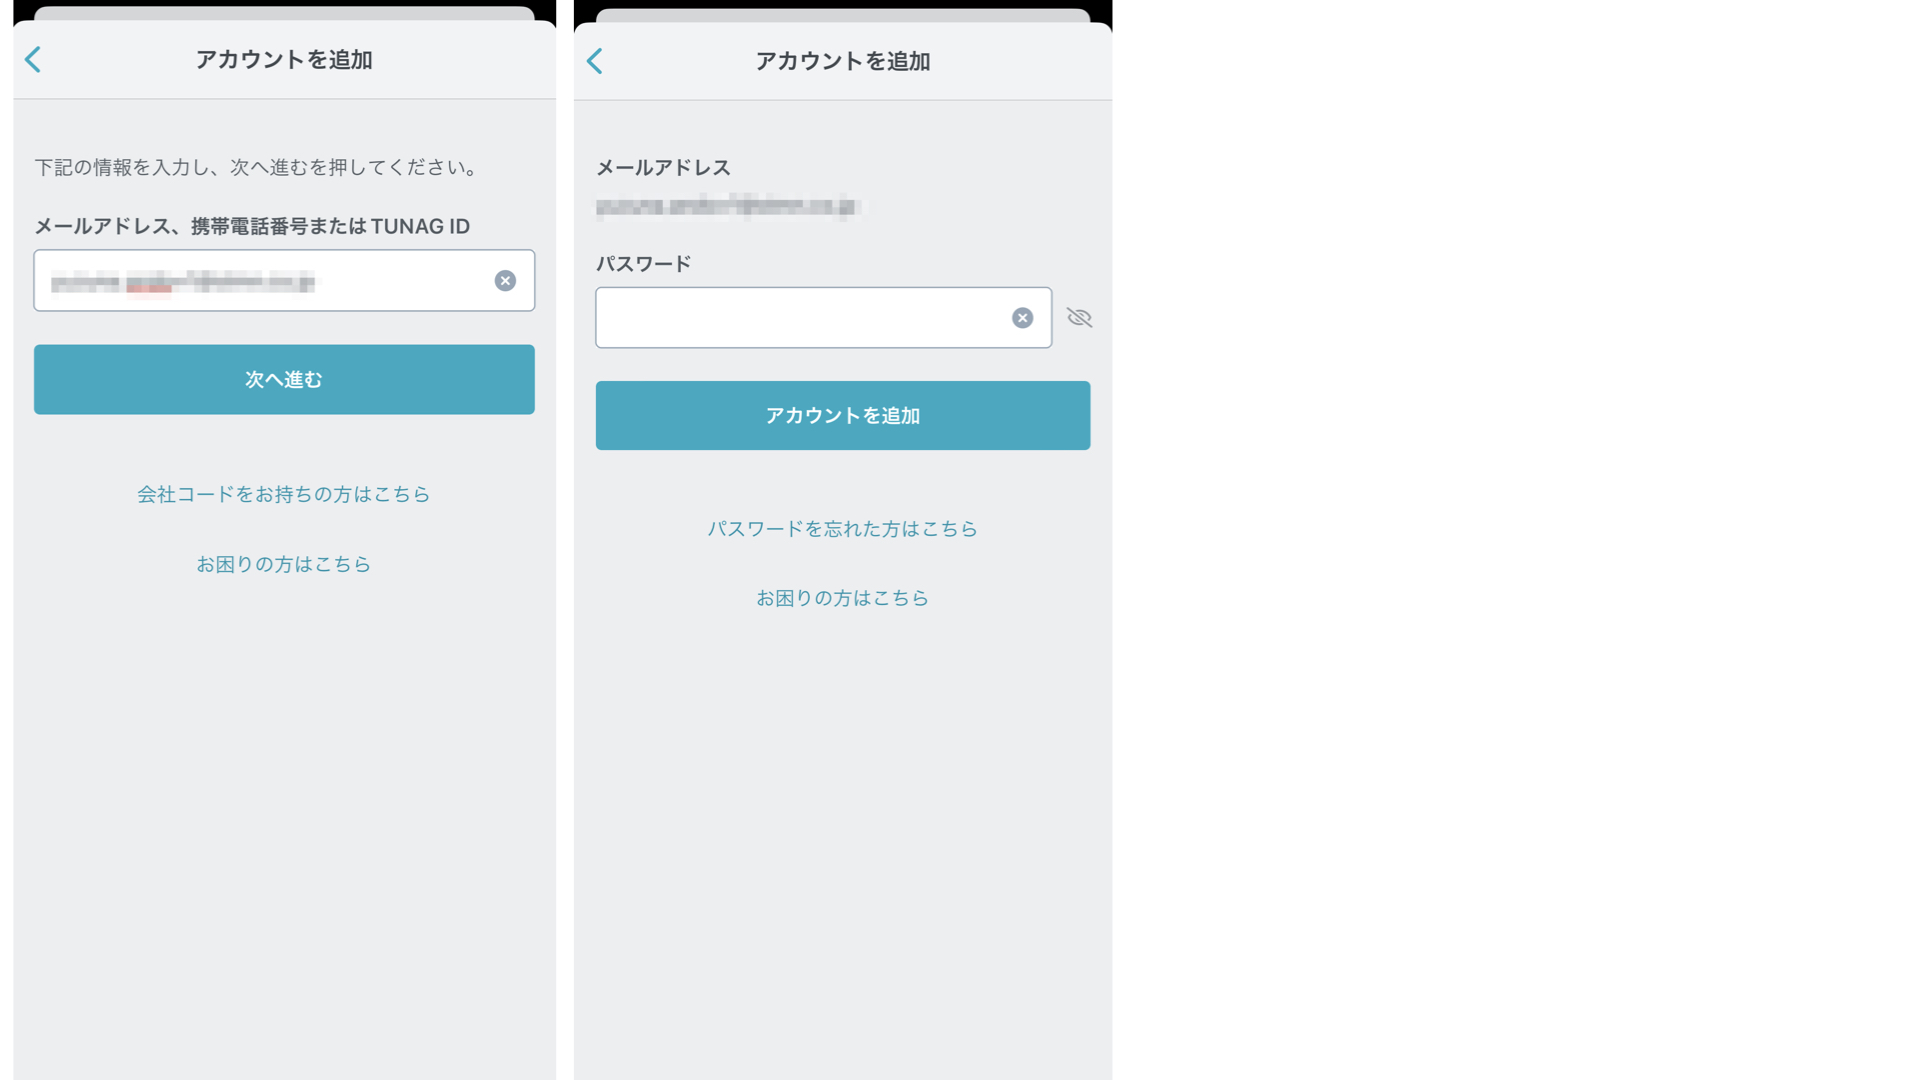Select the パスワード label

644,264
